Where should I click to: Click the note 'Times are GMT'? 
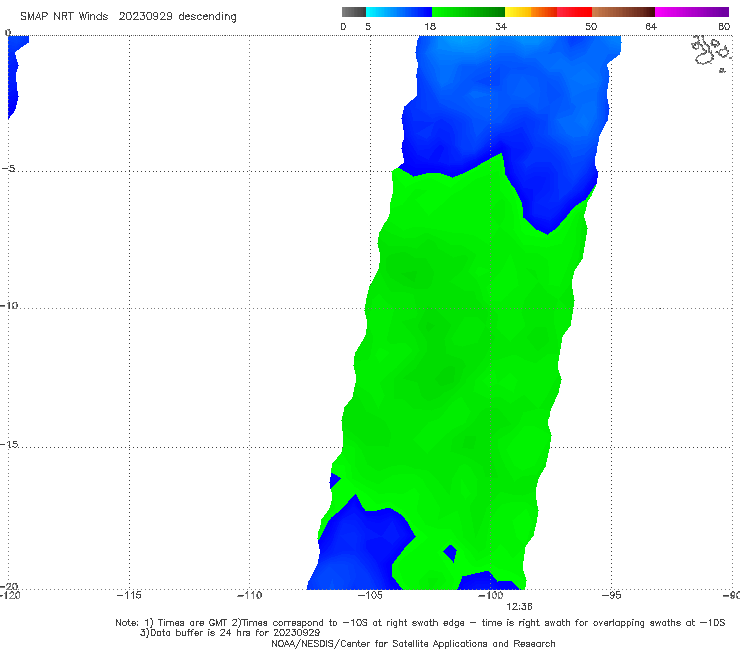pyautogui.click(x=193, y=623)
